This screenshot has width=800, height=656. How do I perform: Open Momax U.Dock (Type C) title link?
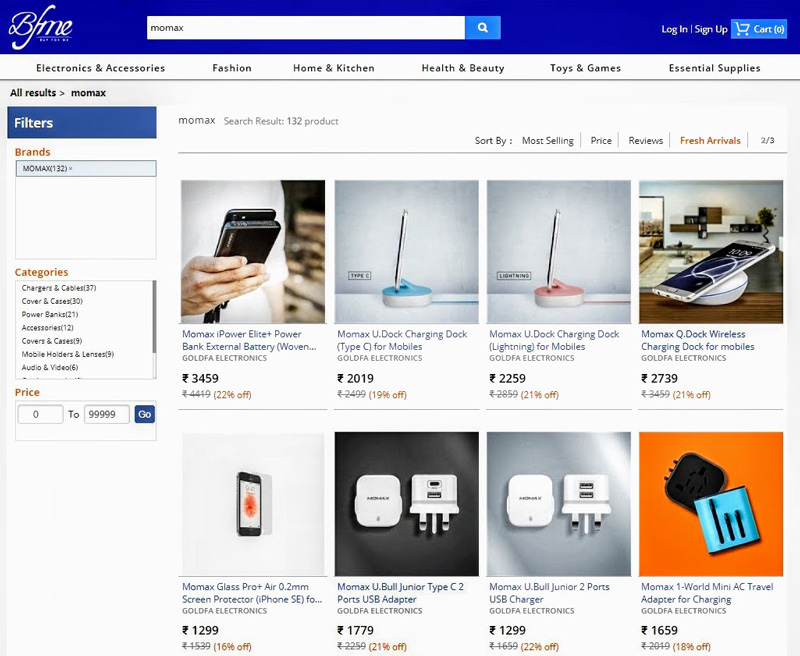(x=402, y=340)
